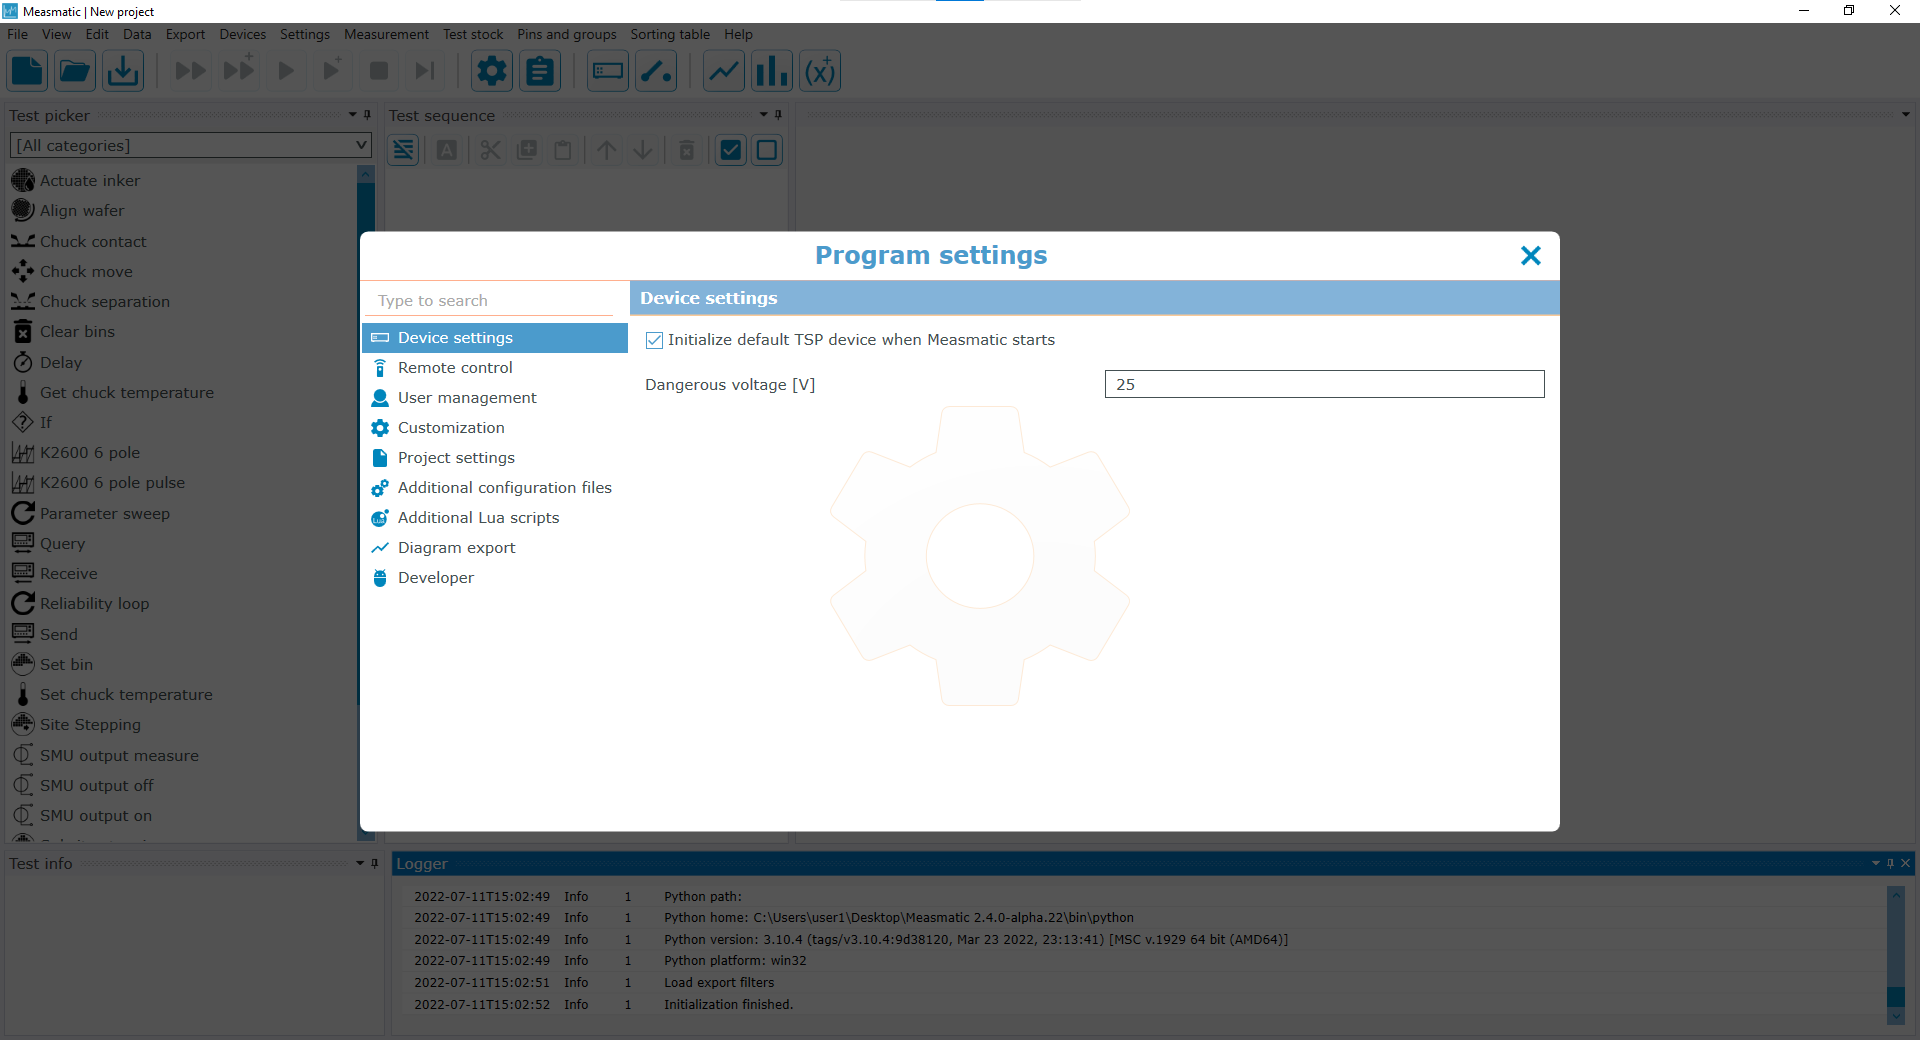Open Diagram export settings page
Viewport: 1920px width, 1040px height.
coord(495,548)
